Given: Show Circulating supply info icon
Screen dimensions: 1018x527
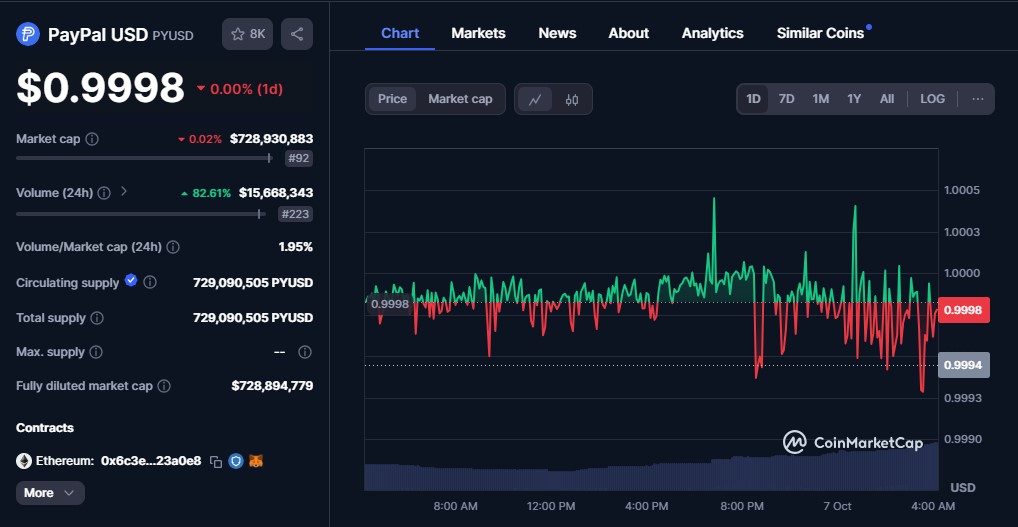Looking at the screenshot, I should 149,282.
